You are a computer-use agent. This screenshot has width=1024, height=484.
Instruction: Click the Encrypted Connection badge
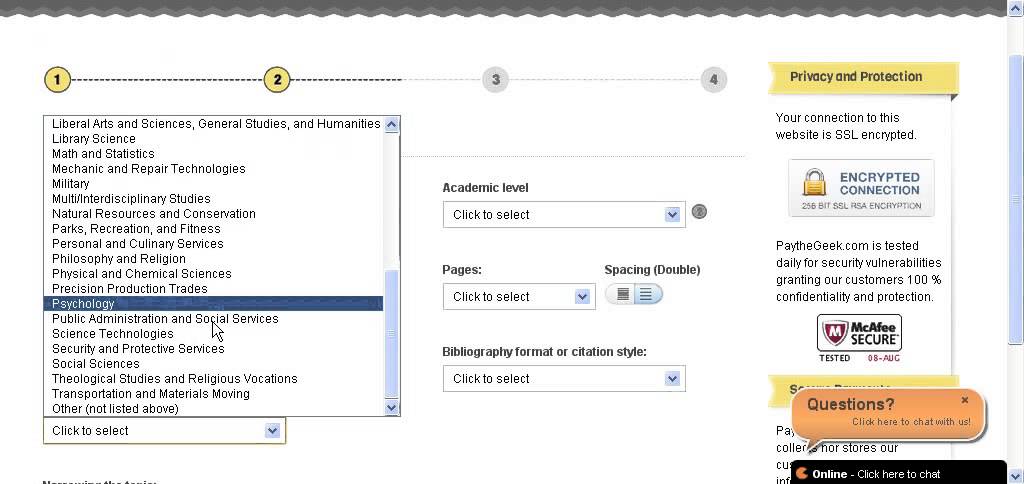(861, 188)
